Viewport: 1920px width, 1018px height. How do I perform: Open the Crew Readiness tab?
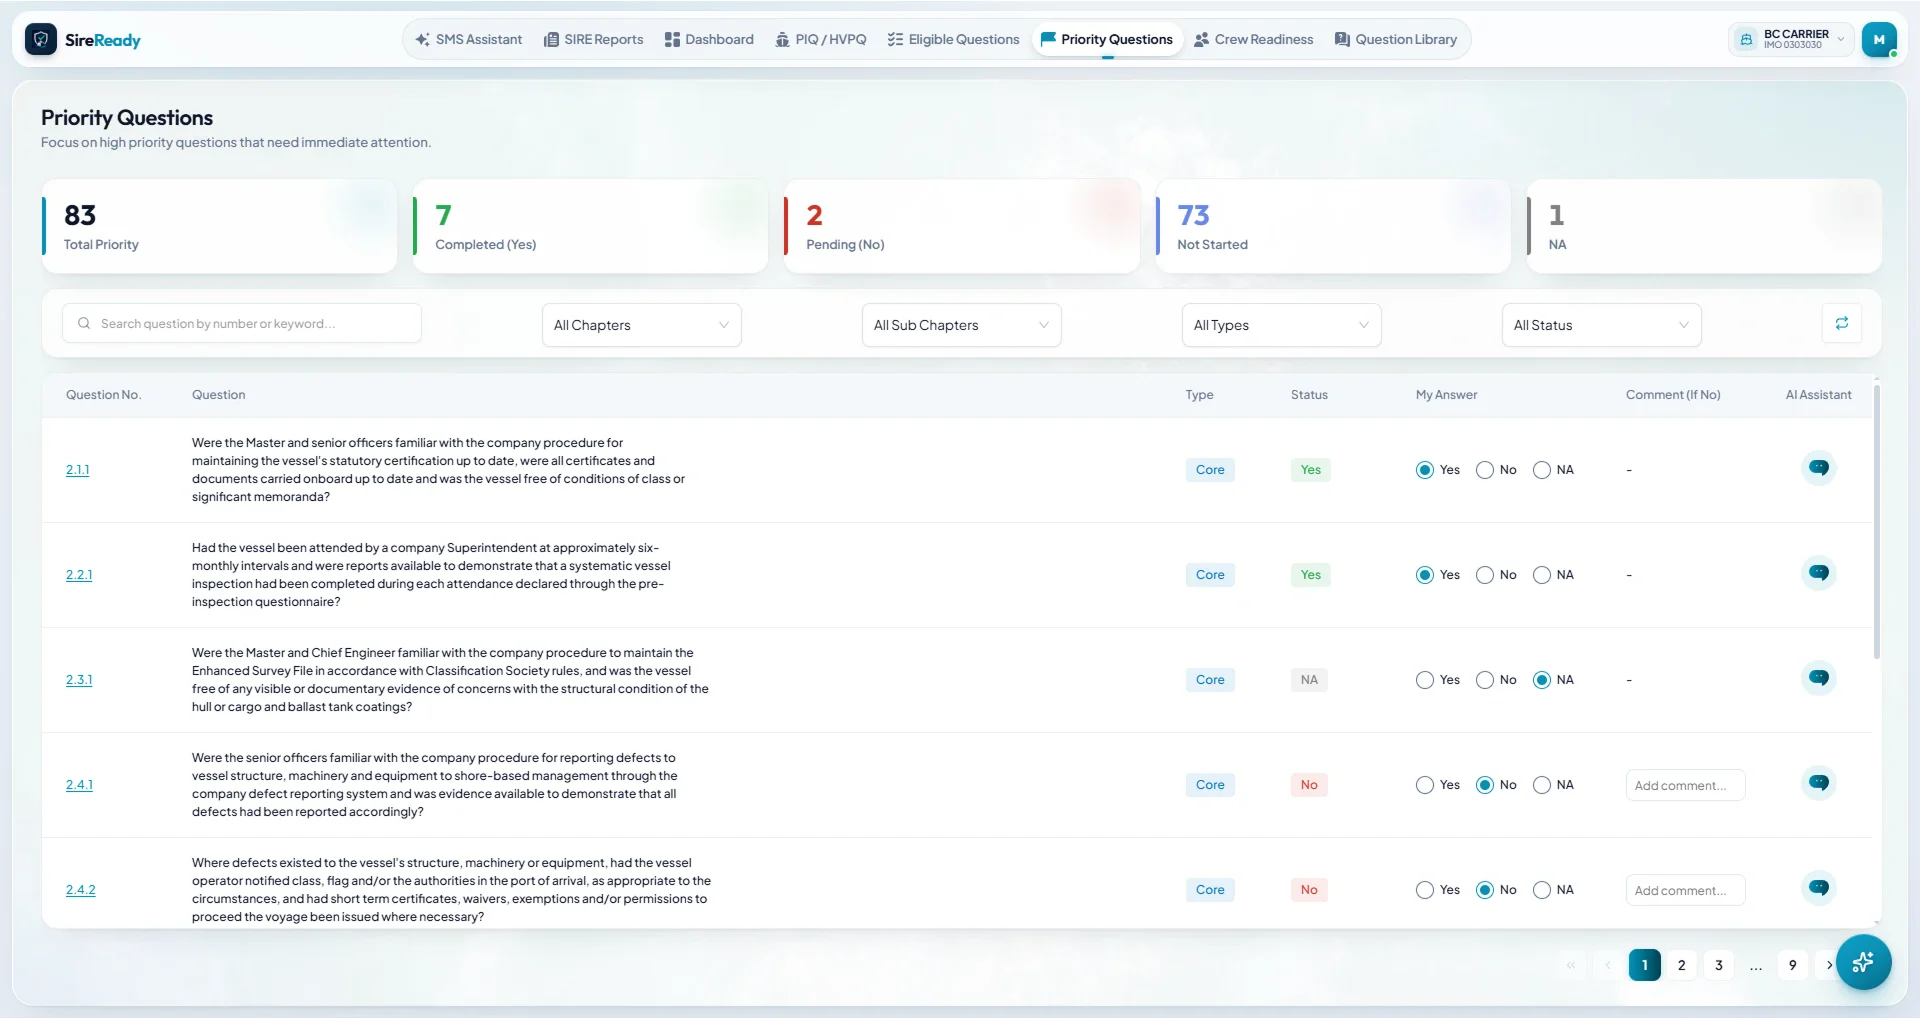coord(1254,40)
